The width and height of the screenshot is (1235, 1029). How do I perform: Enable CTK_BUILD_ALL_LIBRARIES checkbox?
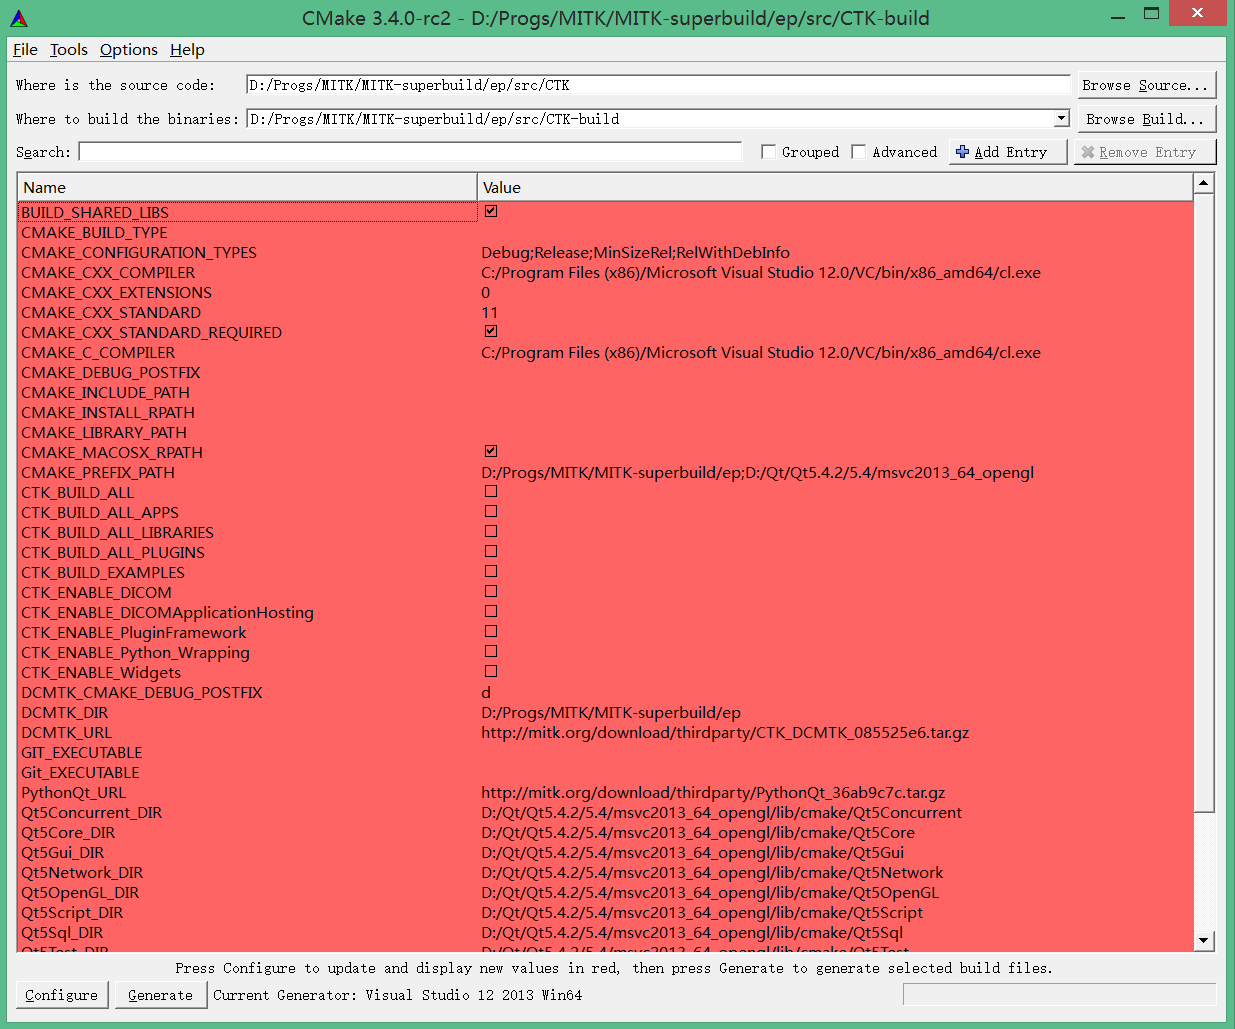point(491,531)
